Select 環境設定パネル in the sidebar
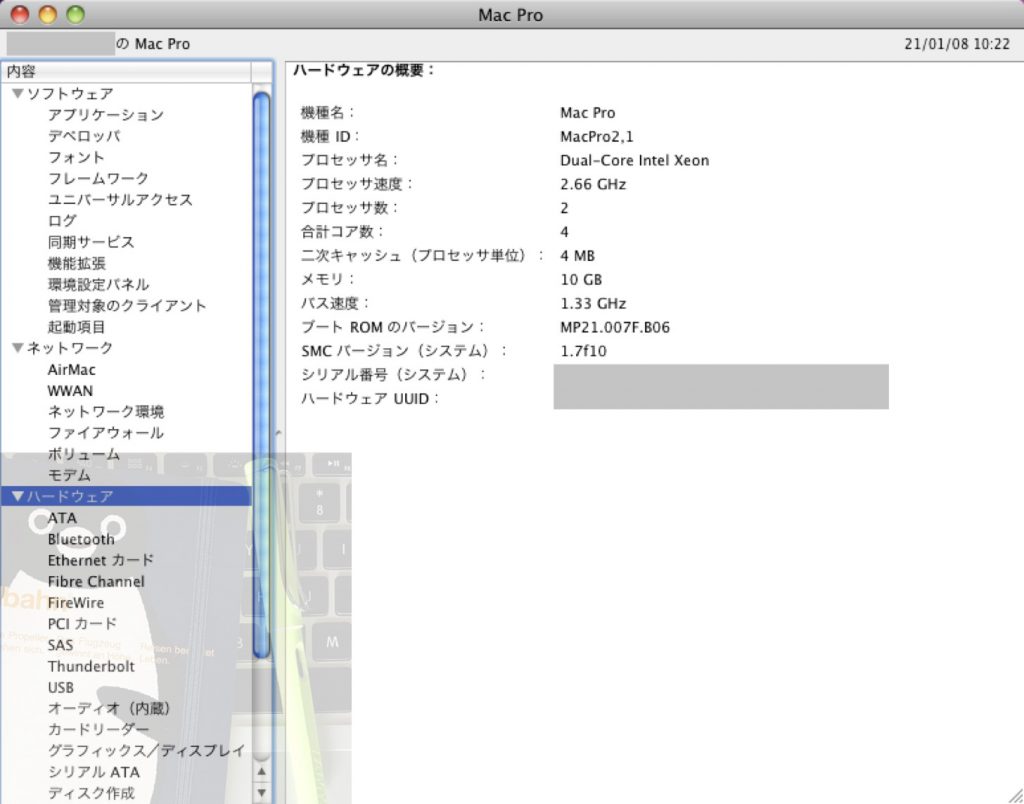 tap(98, 284)
